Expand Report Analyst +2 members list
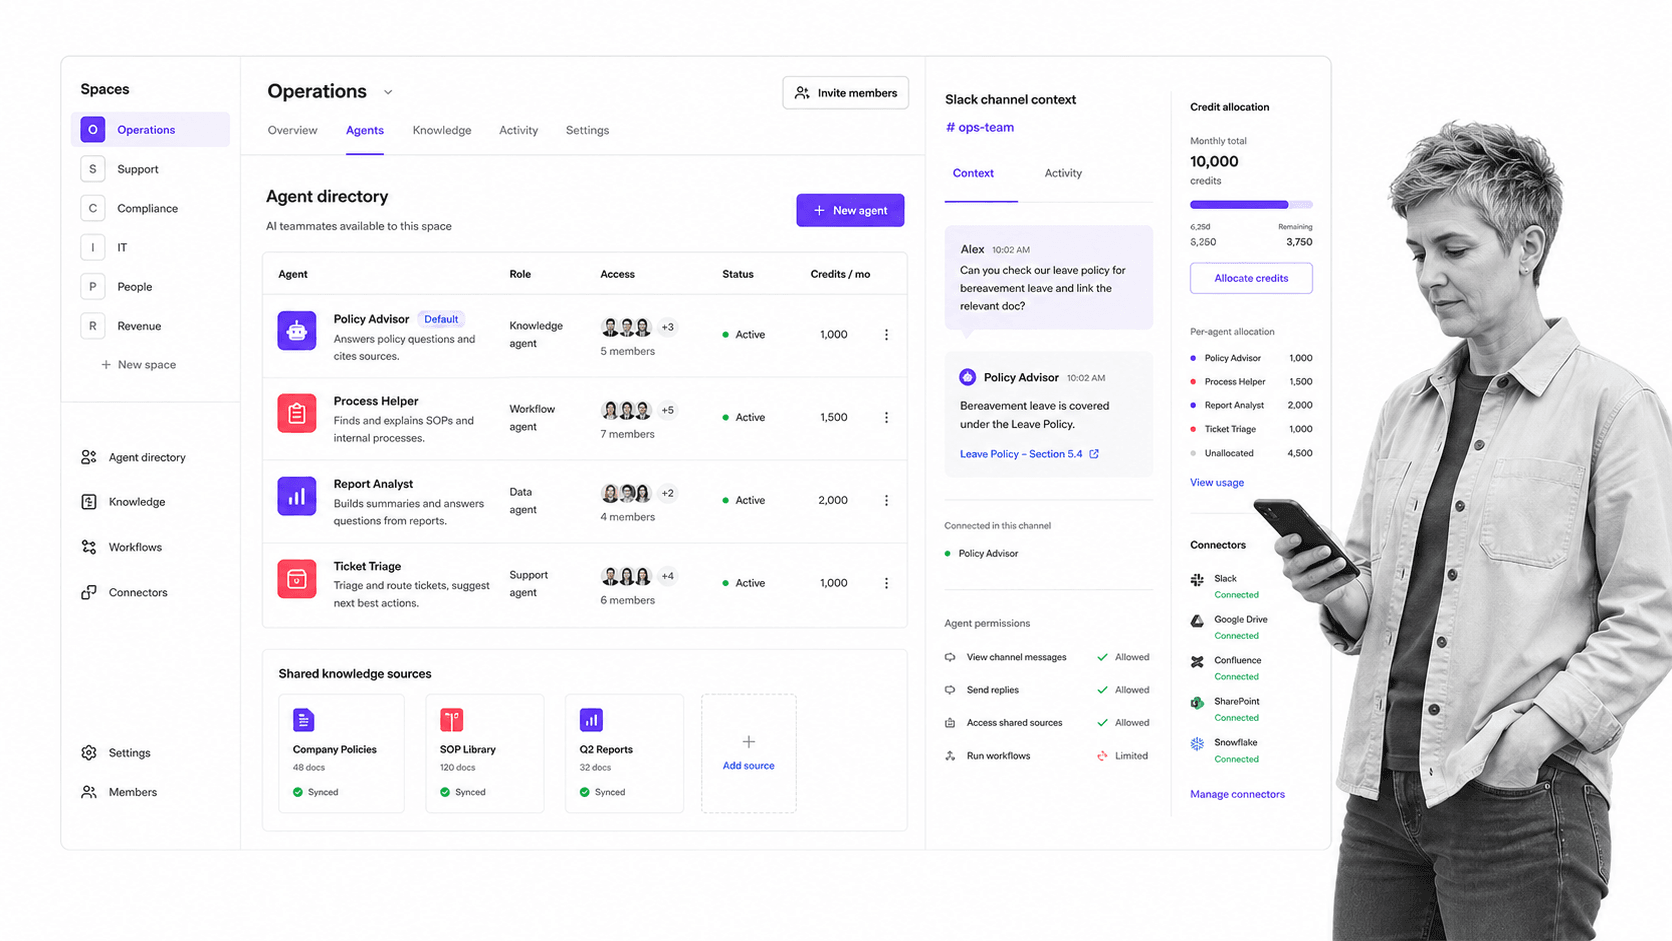Screen dimensions: 1672x941 [668, 493]
